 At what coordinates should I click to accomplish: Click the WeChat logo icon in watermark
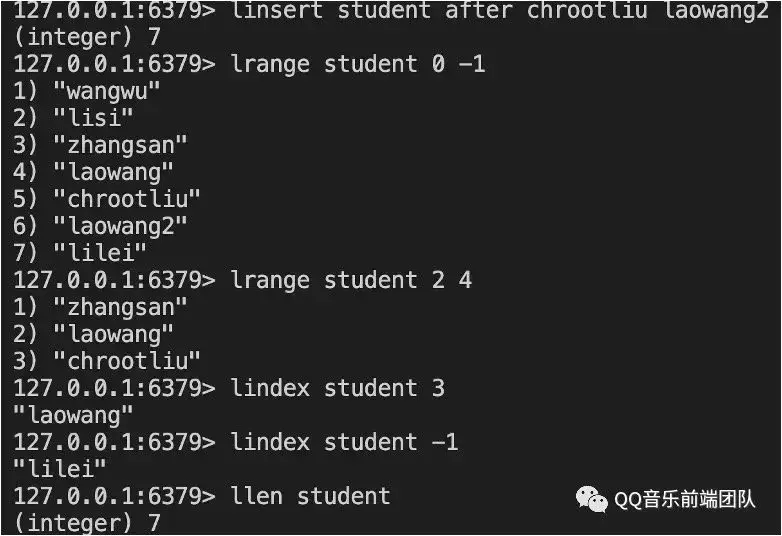click(591, 499)
